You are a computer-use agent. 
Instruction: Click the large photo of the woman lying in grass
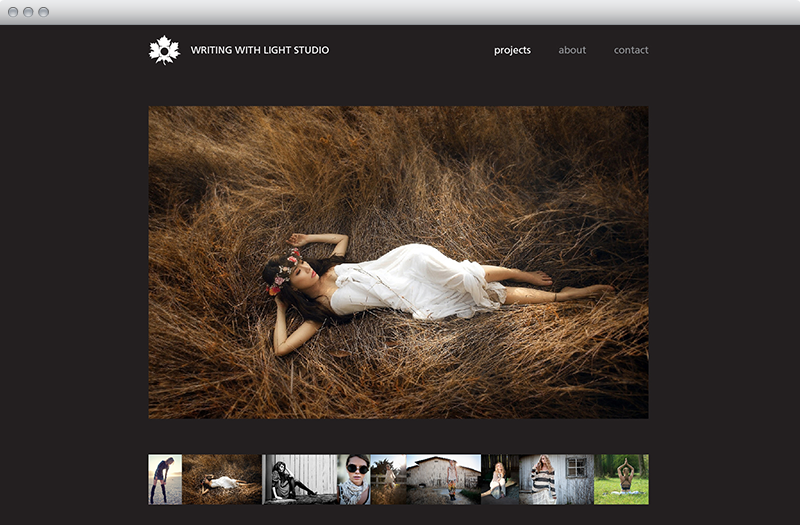(398, 262)
